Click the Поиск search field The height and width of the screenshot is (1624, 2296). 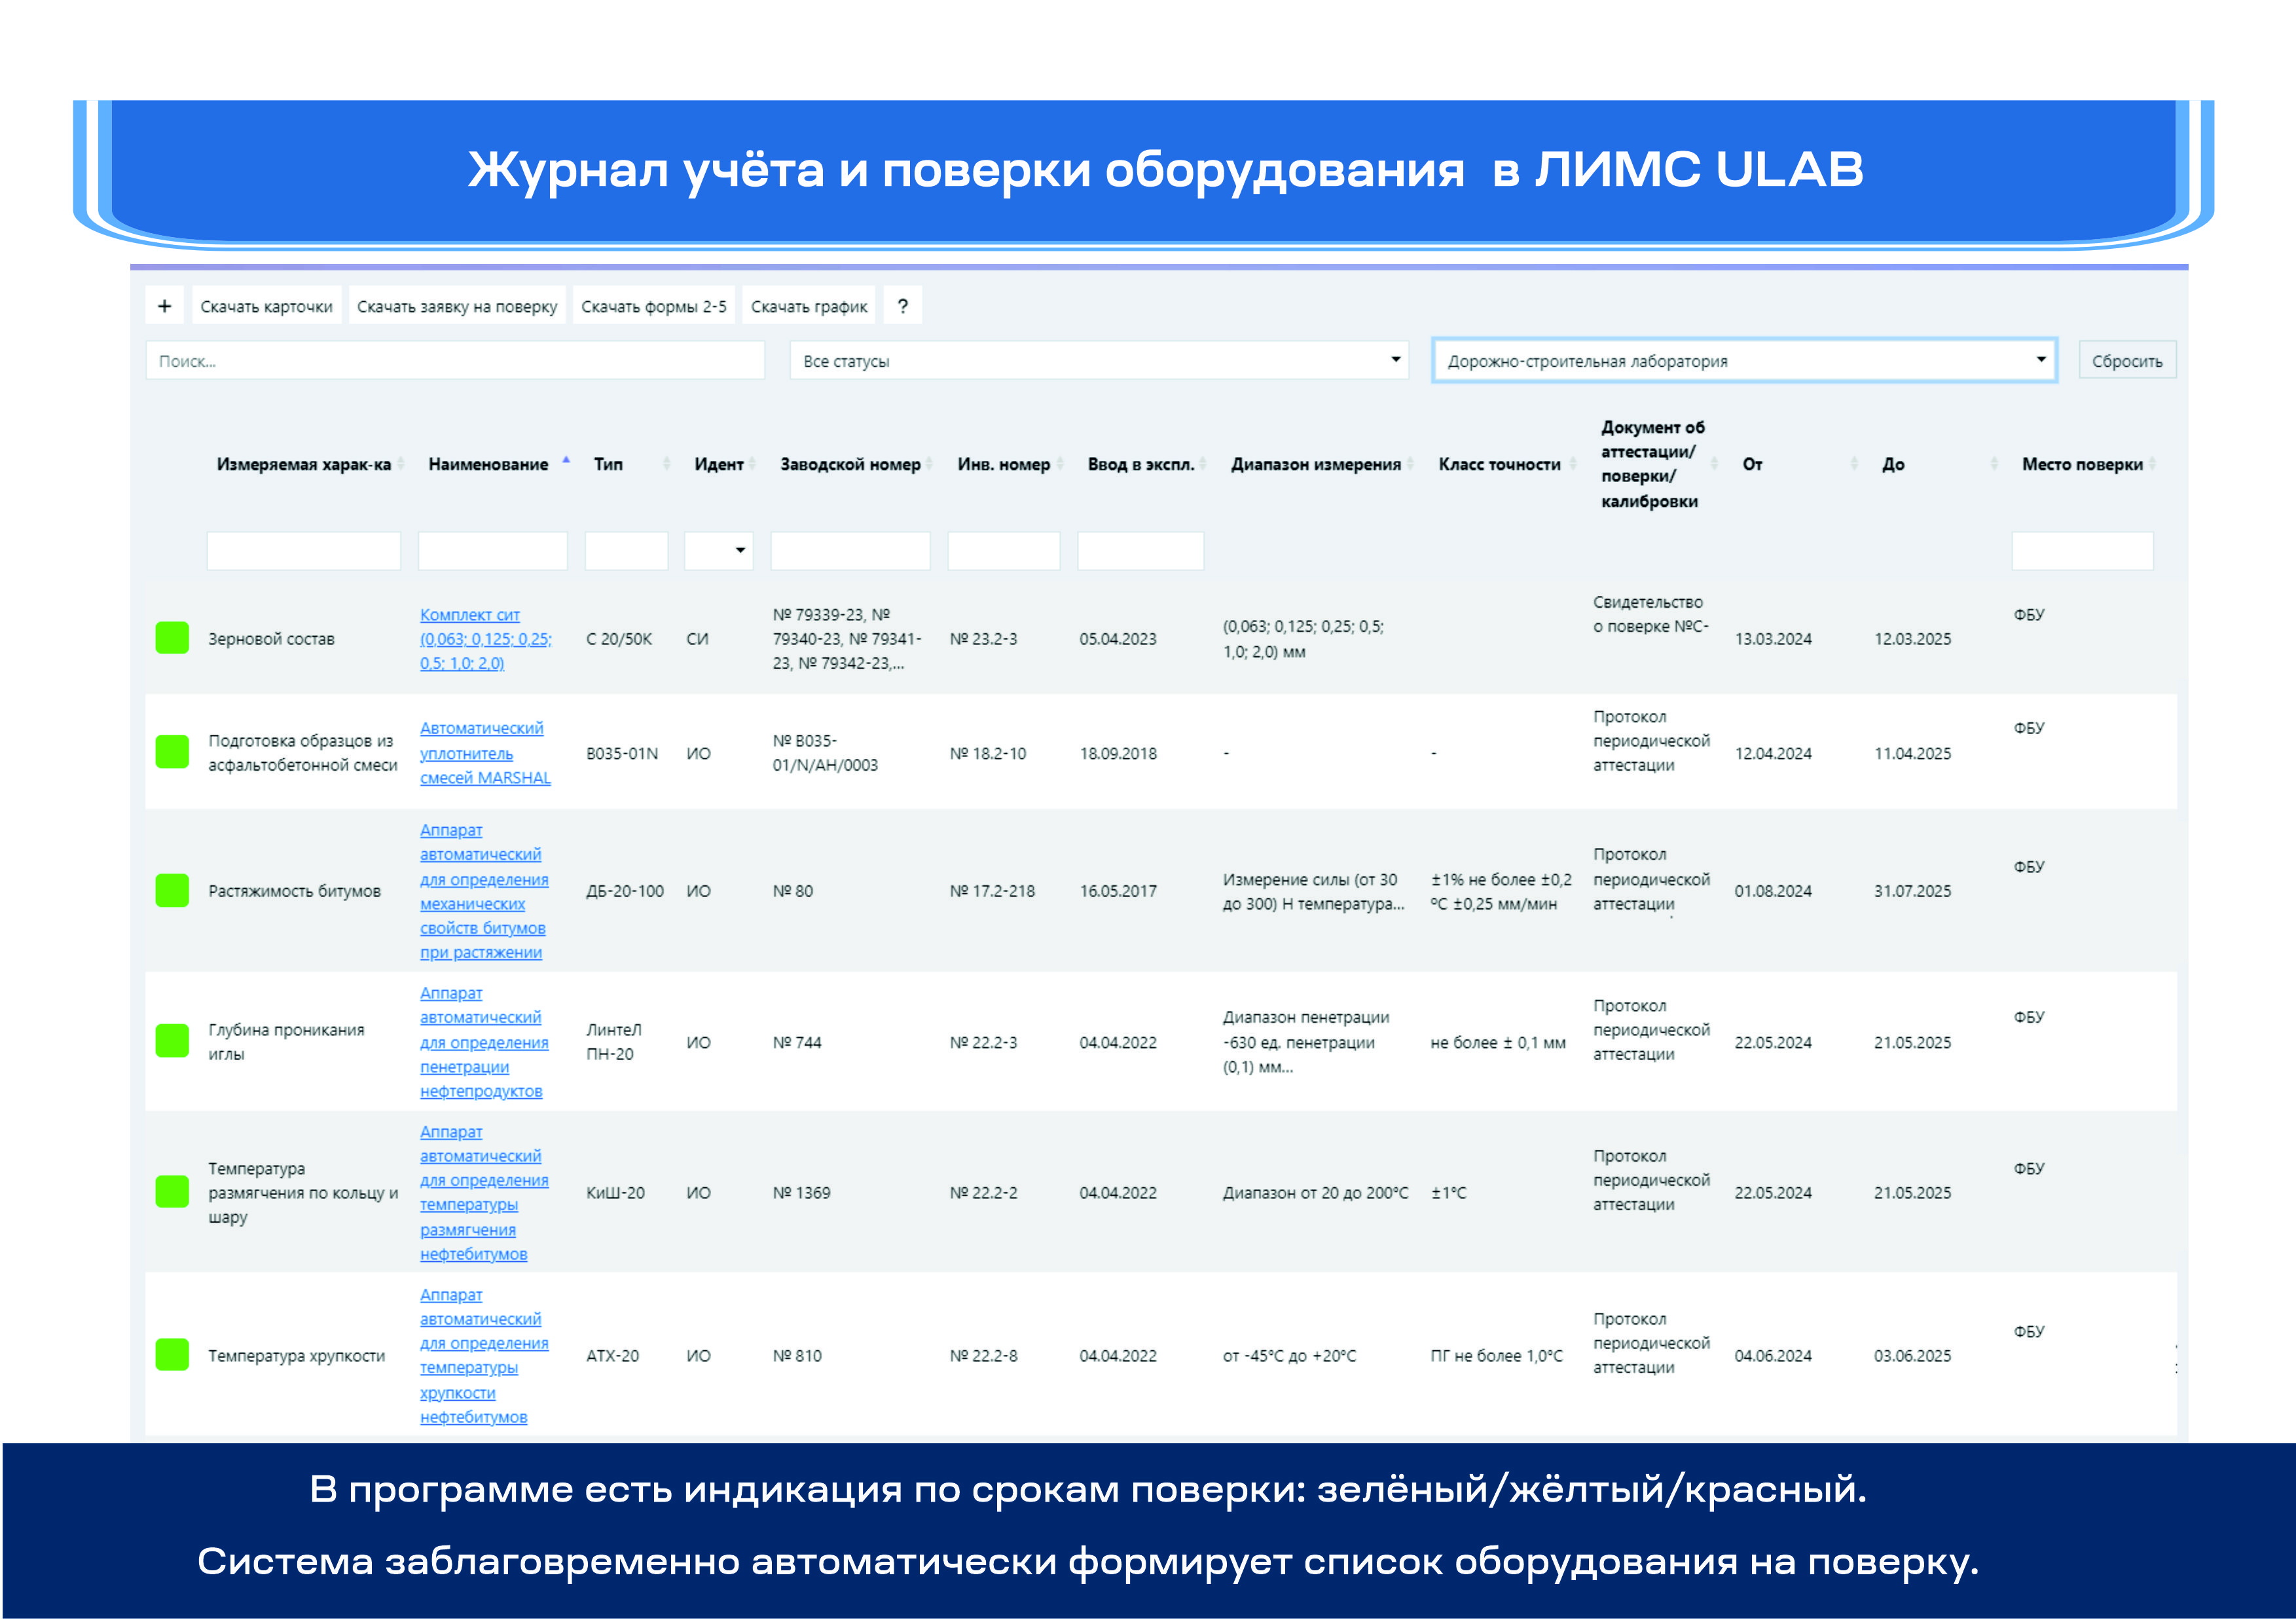coord(455,361)
